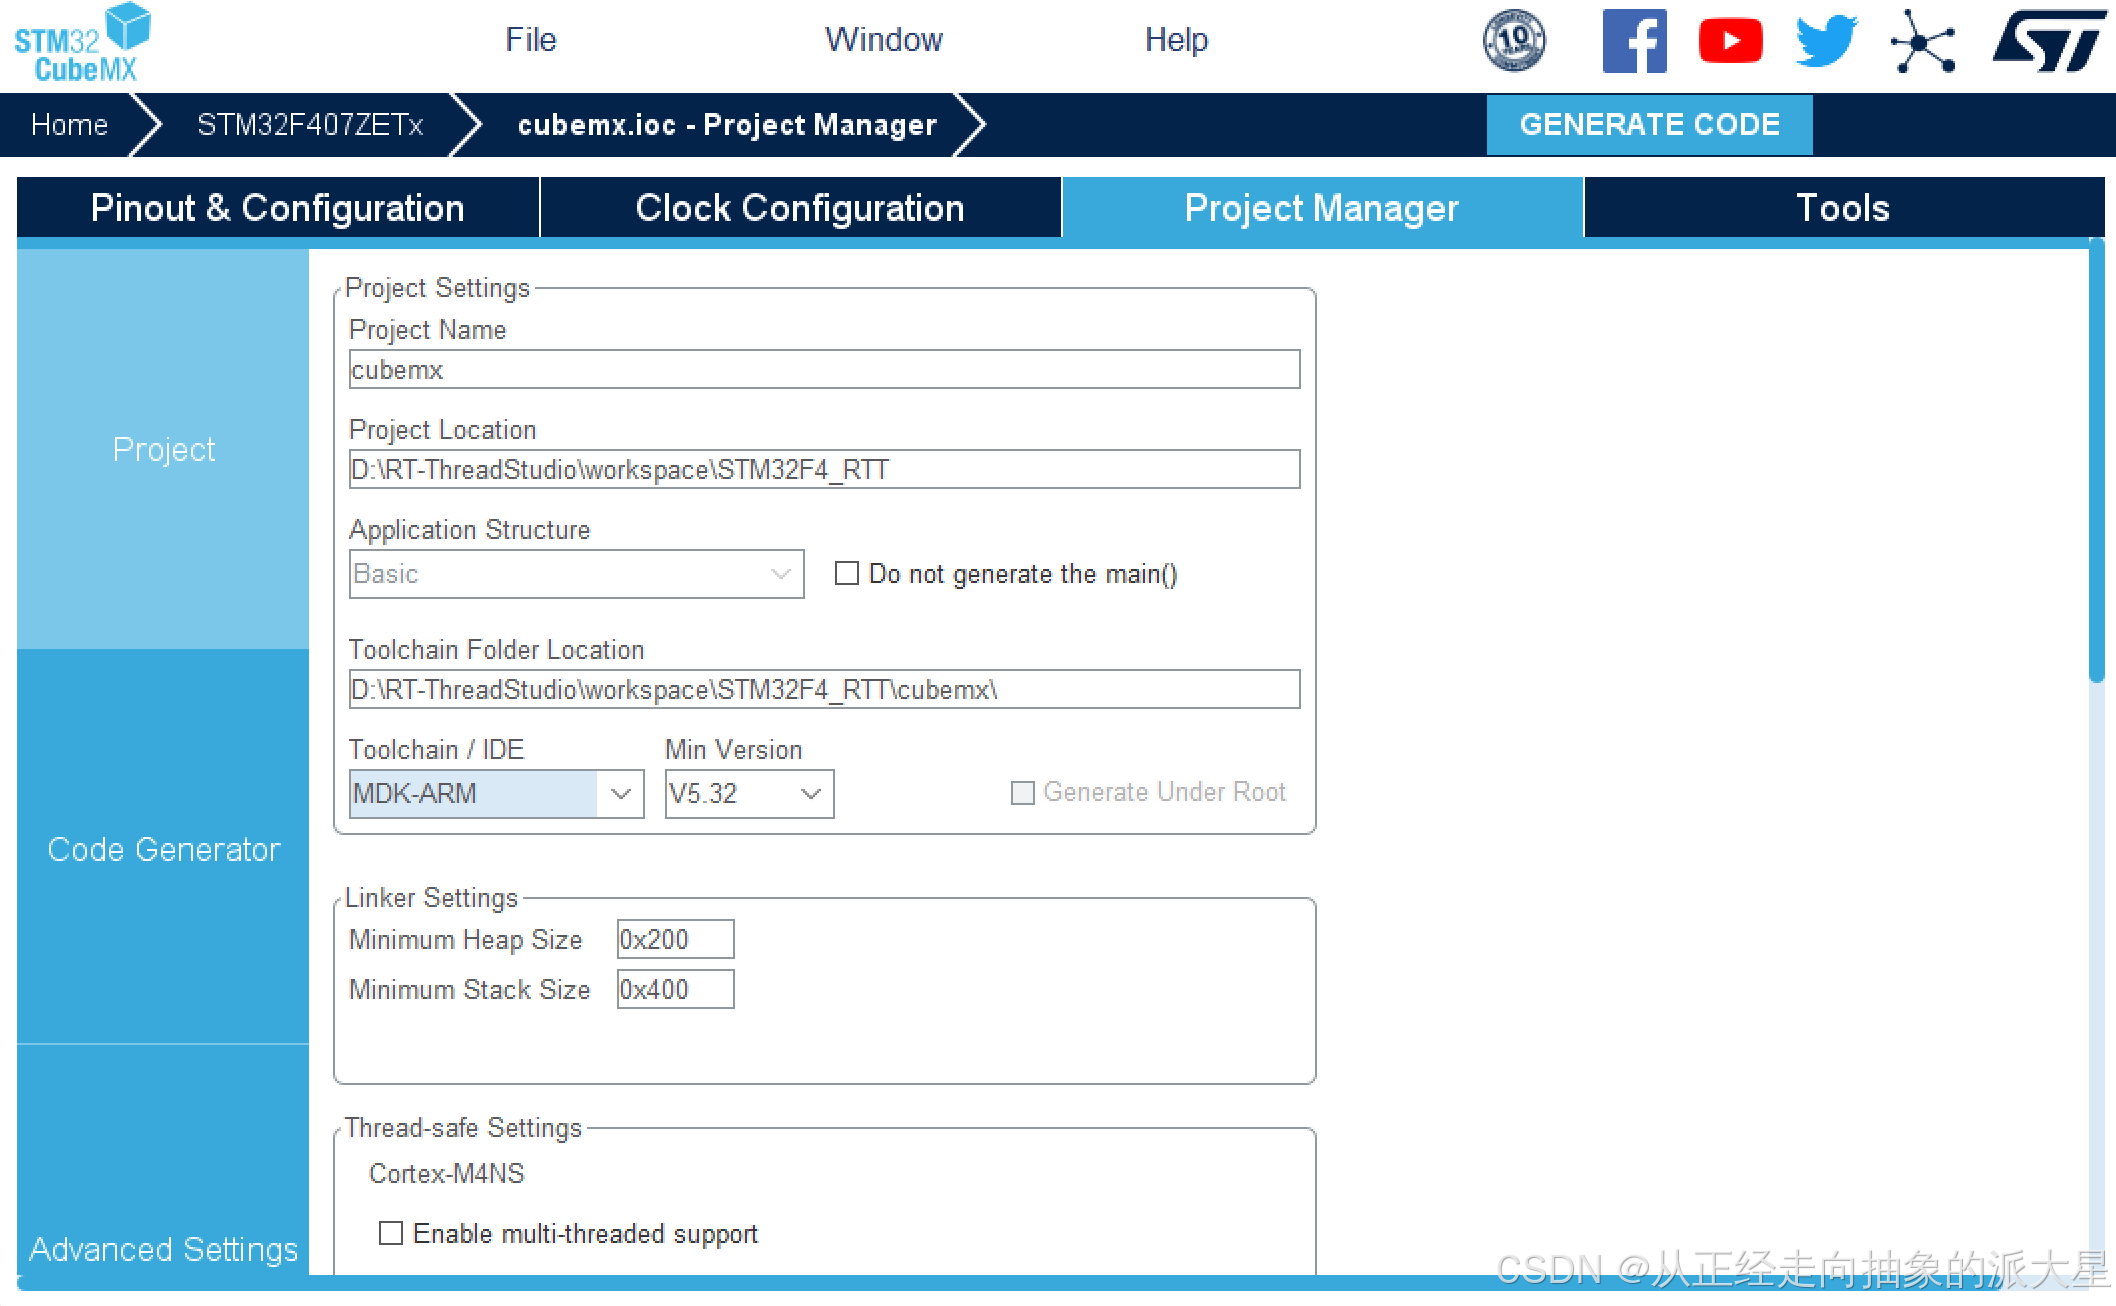Open the Min Version V5.32 dropdown
2116x1306 pixels.
[810, 793]
